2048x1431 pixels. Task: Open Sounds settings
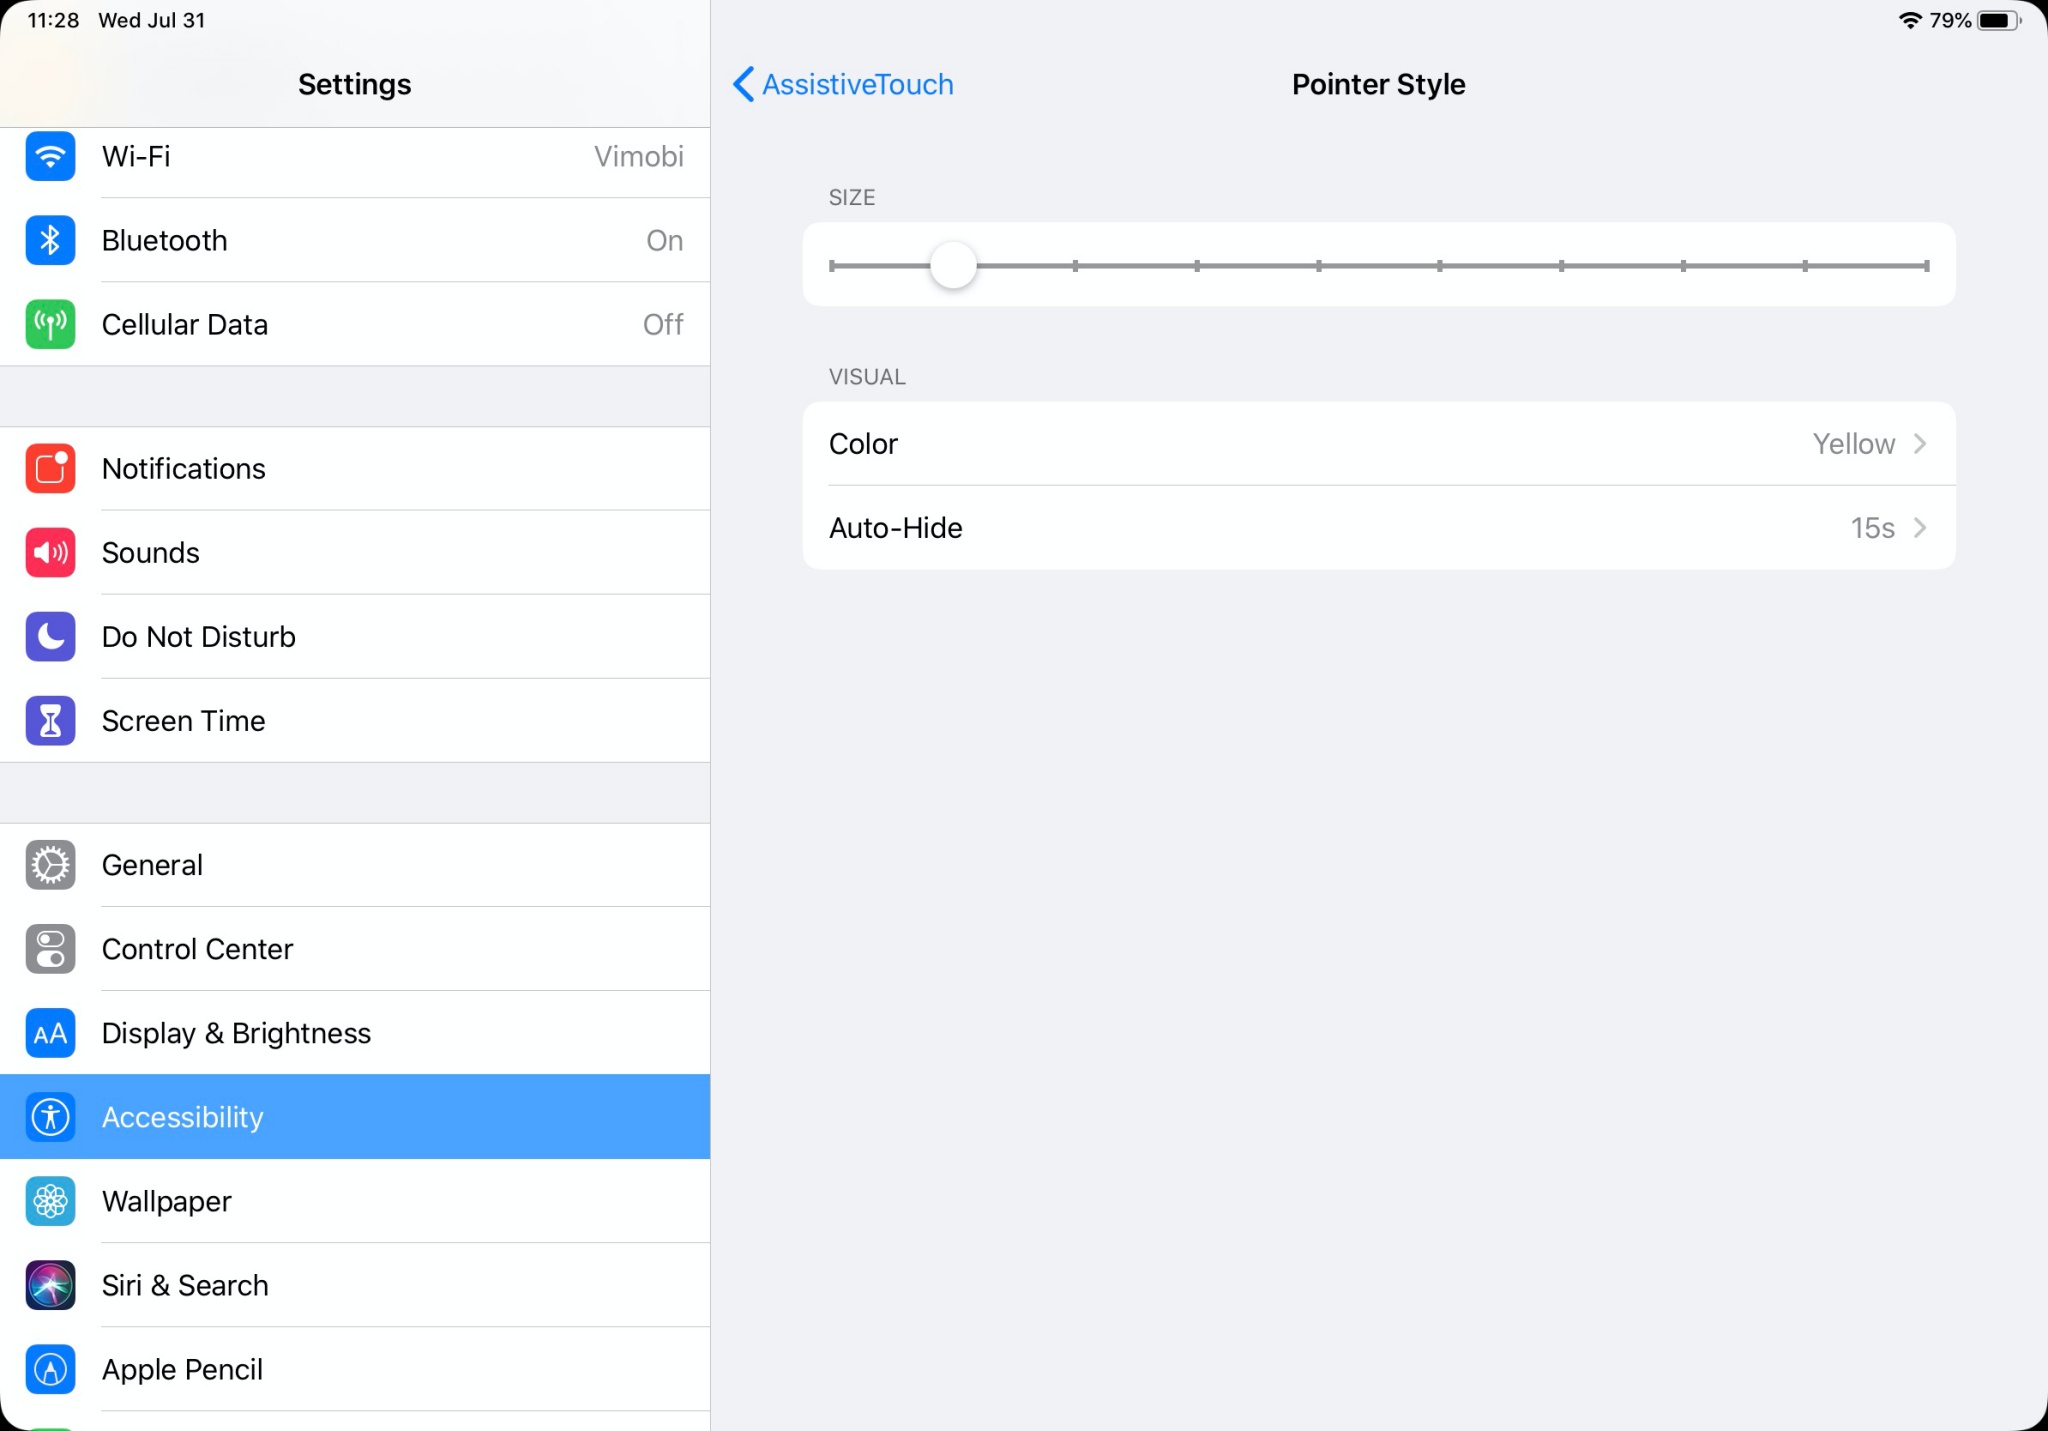pyautogui.click(x=355, y=552)
